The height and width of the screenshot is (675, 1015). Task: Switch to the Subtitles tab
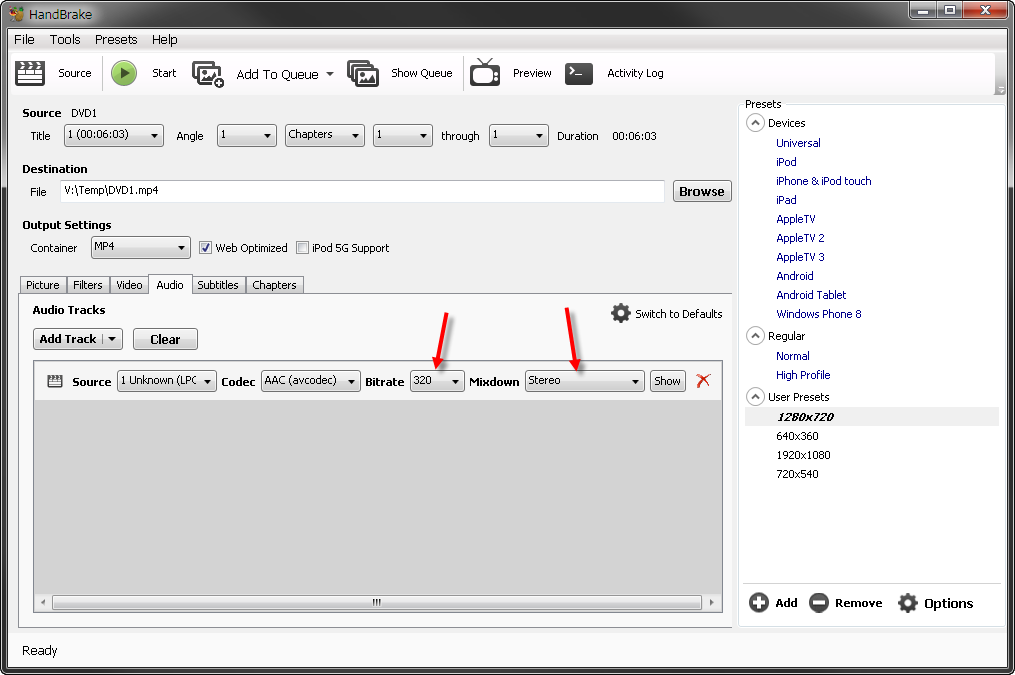[217, 285]
